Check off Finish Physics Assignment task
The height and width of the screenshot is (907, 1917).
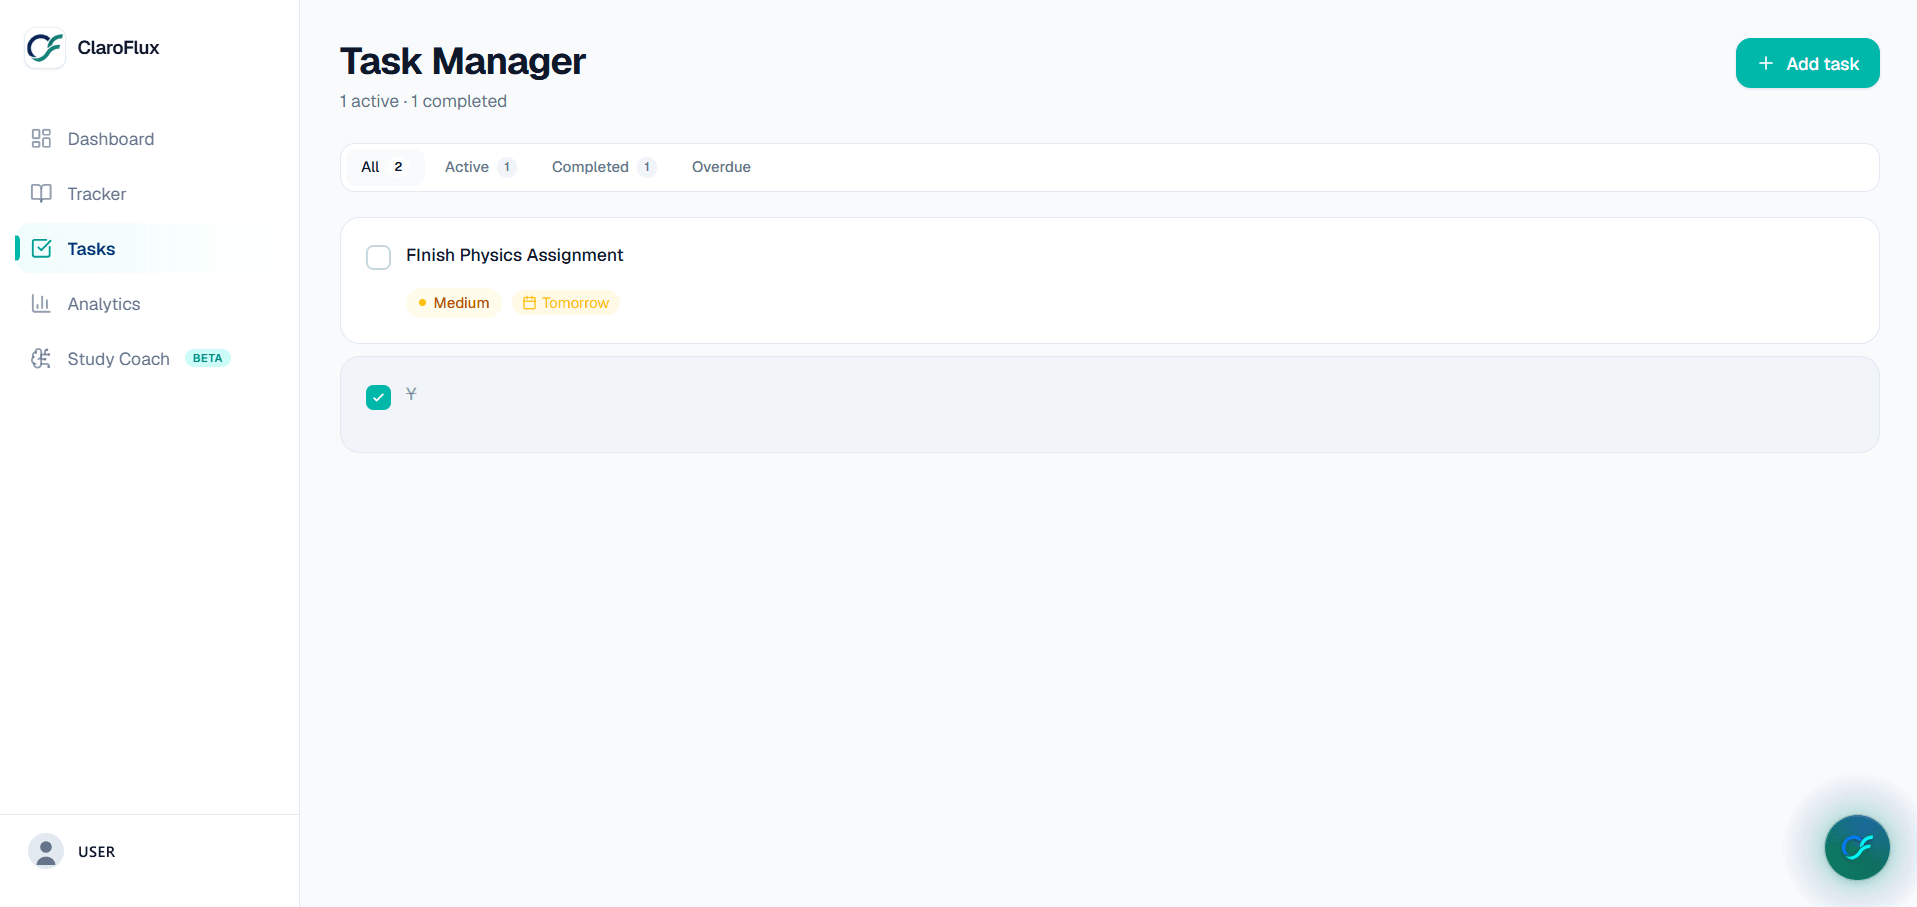[x=378, y=257]
